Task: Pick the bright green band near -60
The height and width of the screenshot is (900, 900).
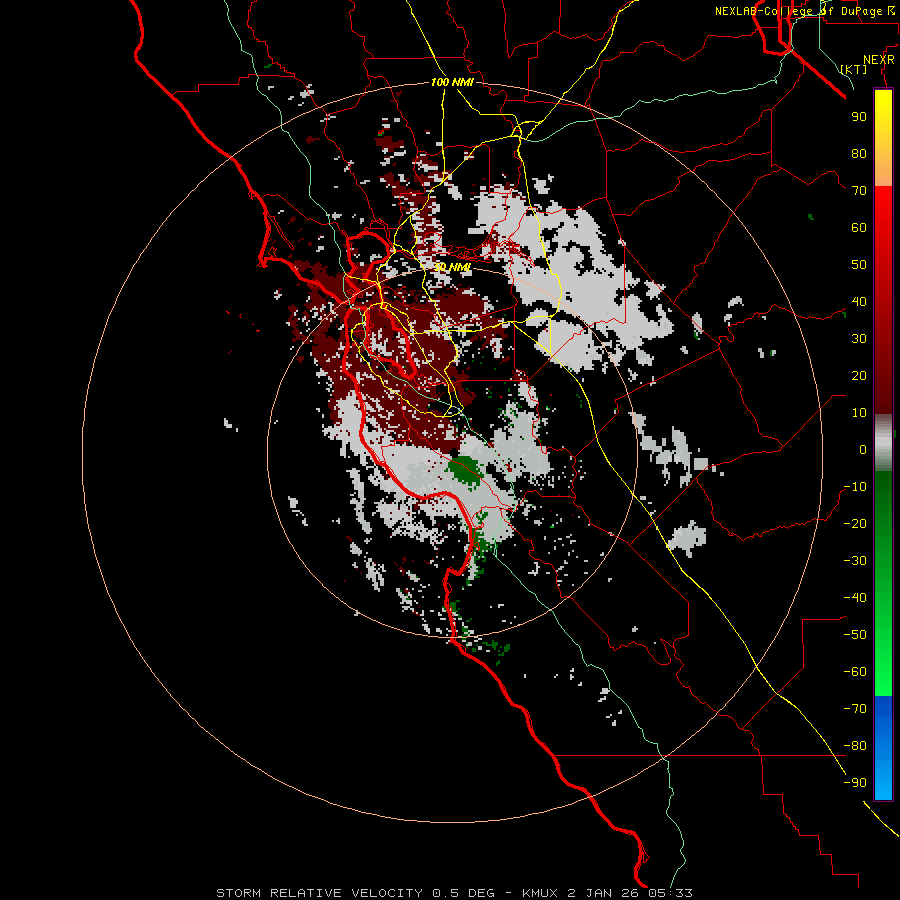Action: pos(883,677)
